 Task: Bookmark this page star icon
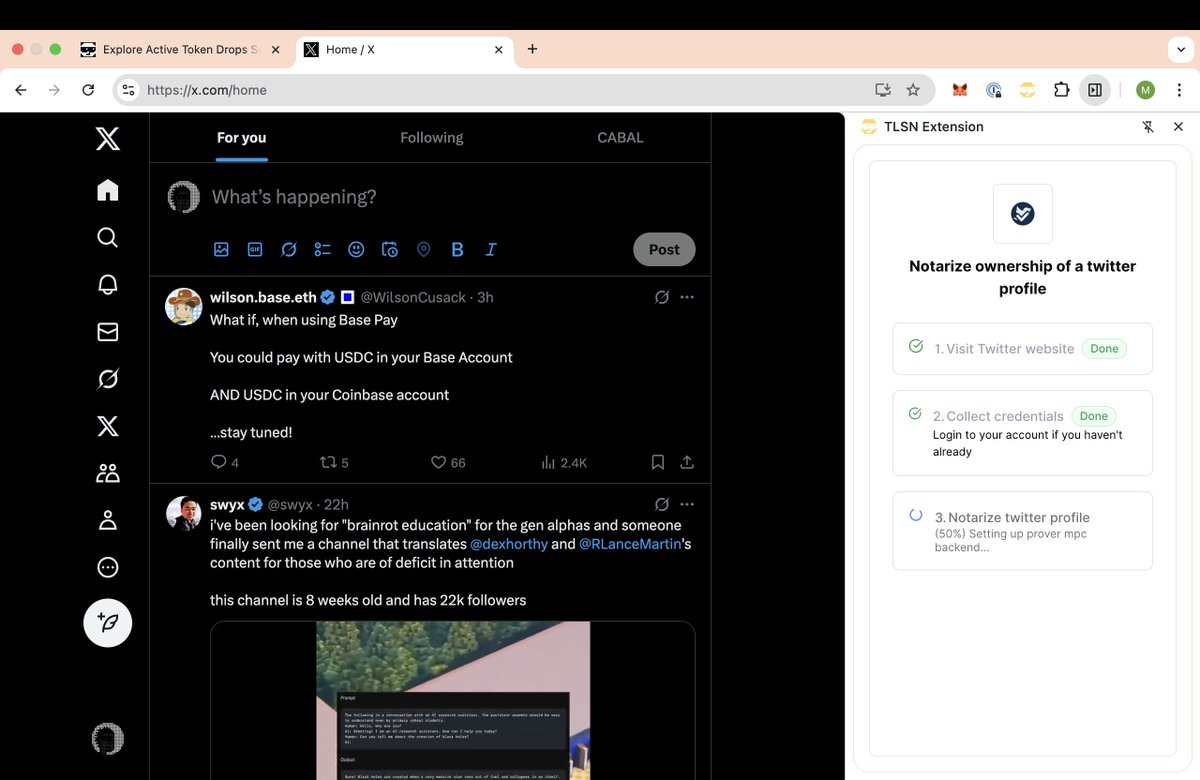[913, 90]
